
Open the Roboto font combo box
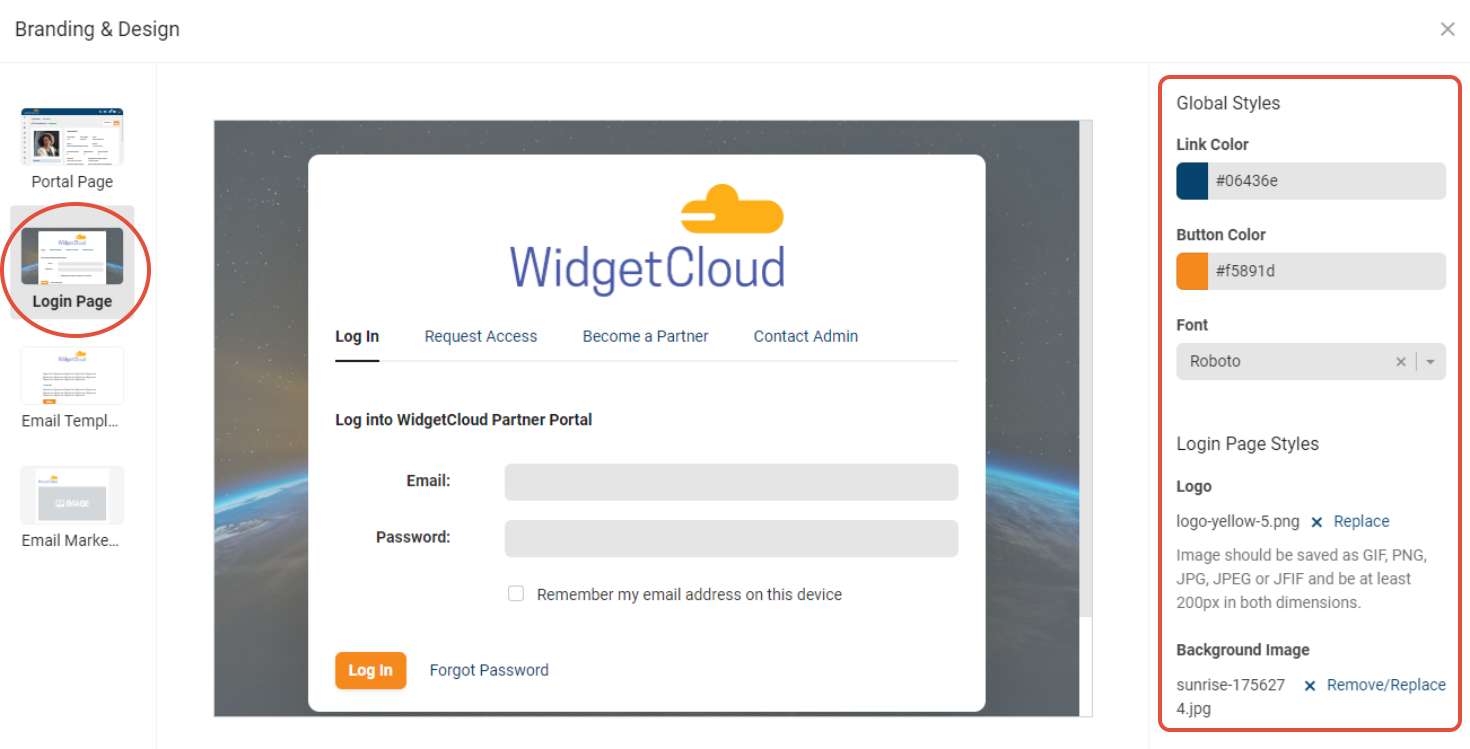click(x=1311, y=362)
